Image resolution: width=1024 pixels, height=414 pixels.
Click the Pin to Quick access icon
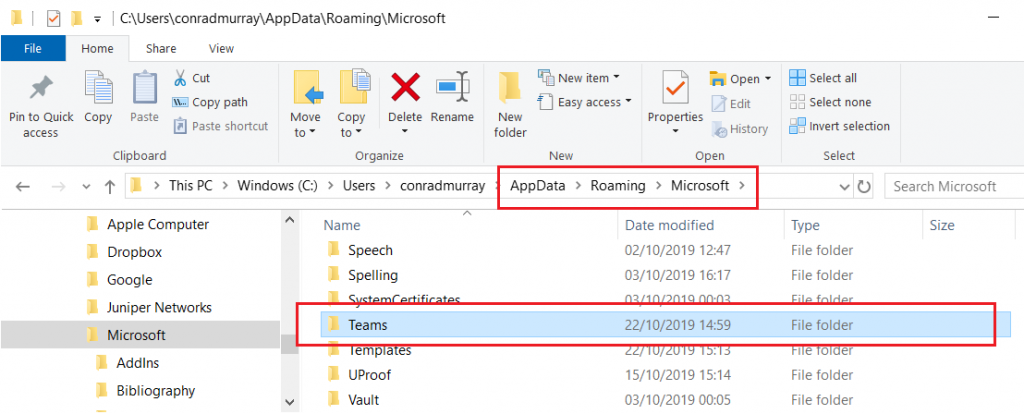tap(42, 89)
